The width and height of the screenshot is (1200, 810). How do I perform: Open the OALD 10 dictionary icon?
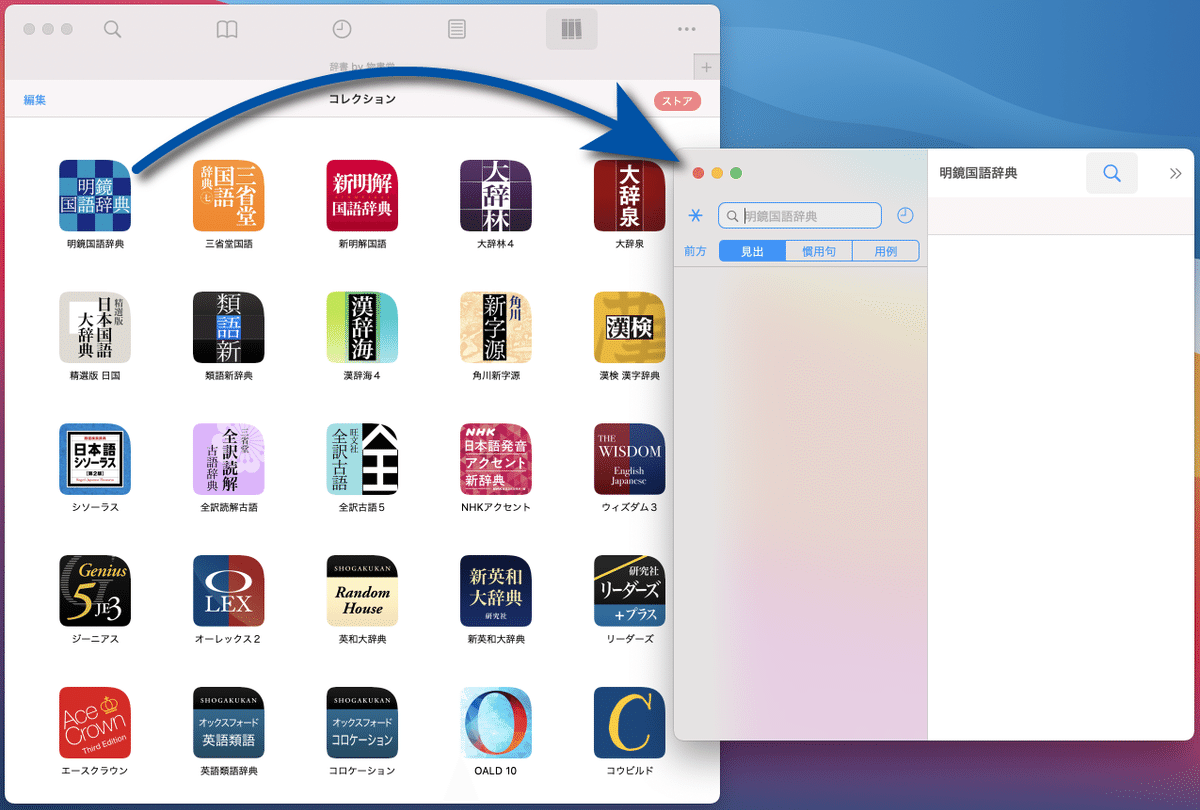click(x=496, y=722)
